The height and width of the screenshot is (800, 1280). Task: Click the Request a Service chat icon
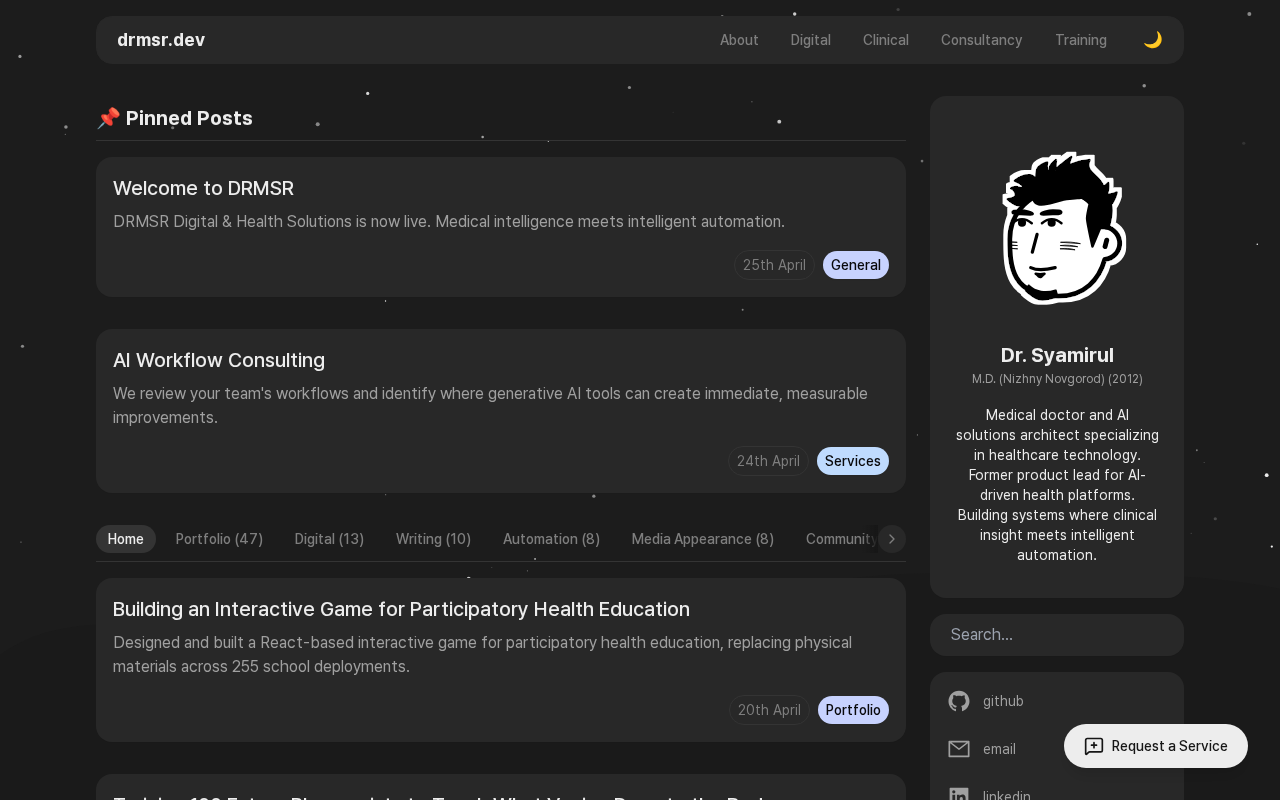(1094, 746)
